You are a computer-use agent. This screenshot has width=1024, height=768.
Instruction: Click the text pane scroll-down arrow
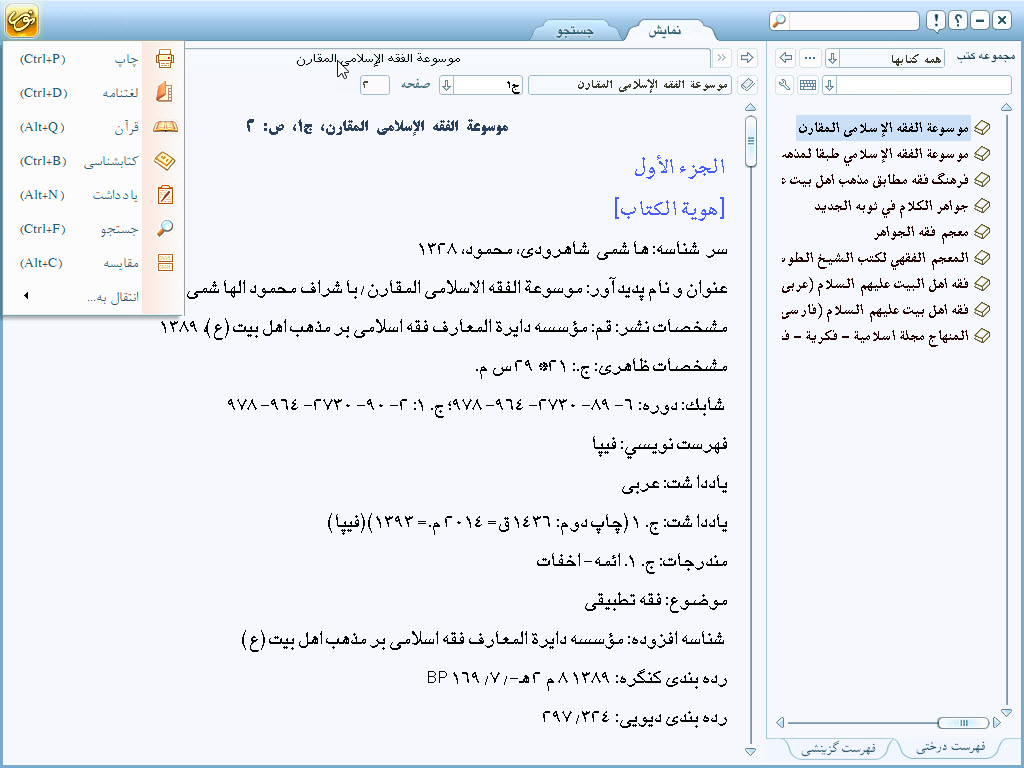click(750, 752)
